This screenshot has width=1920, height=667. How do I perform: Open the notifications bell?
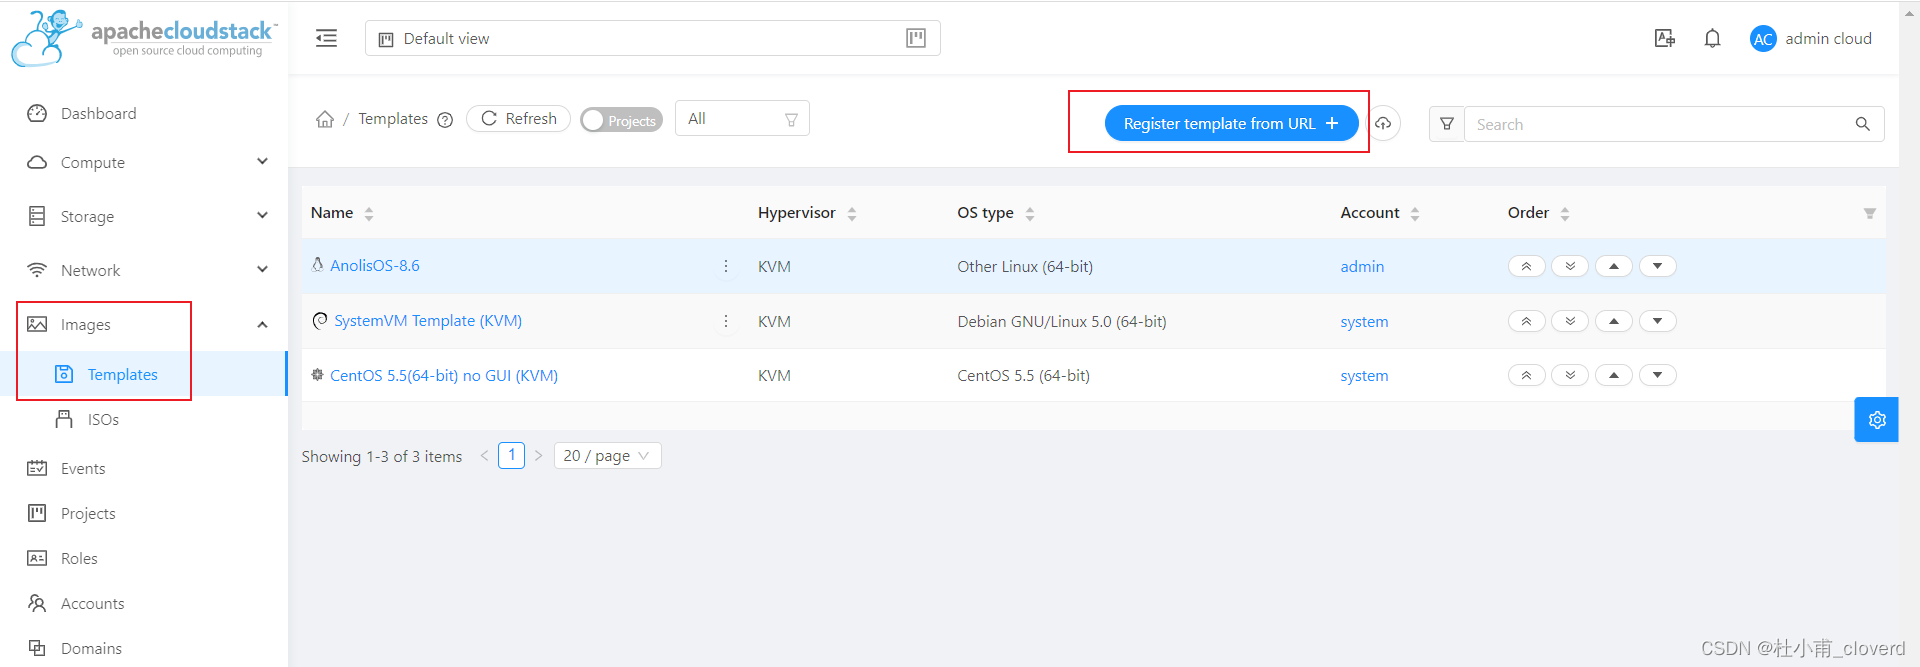(1712, 38)
